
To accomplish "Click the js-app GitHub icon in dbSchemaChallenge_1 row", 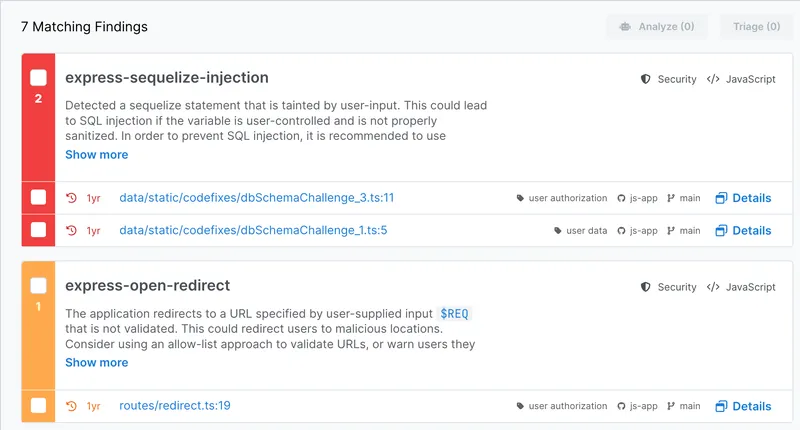I will [621, 230].
